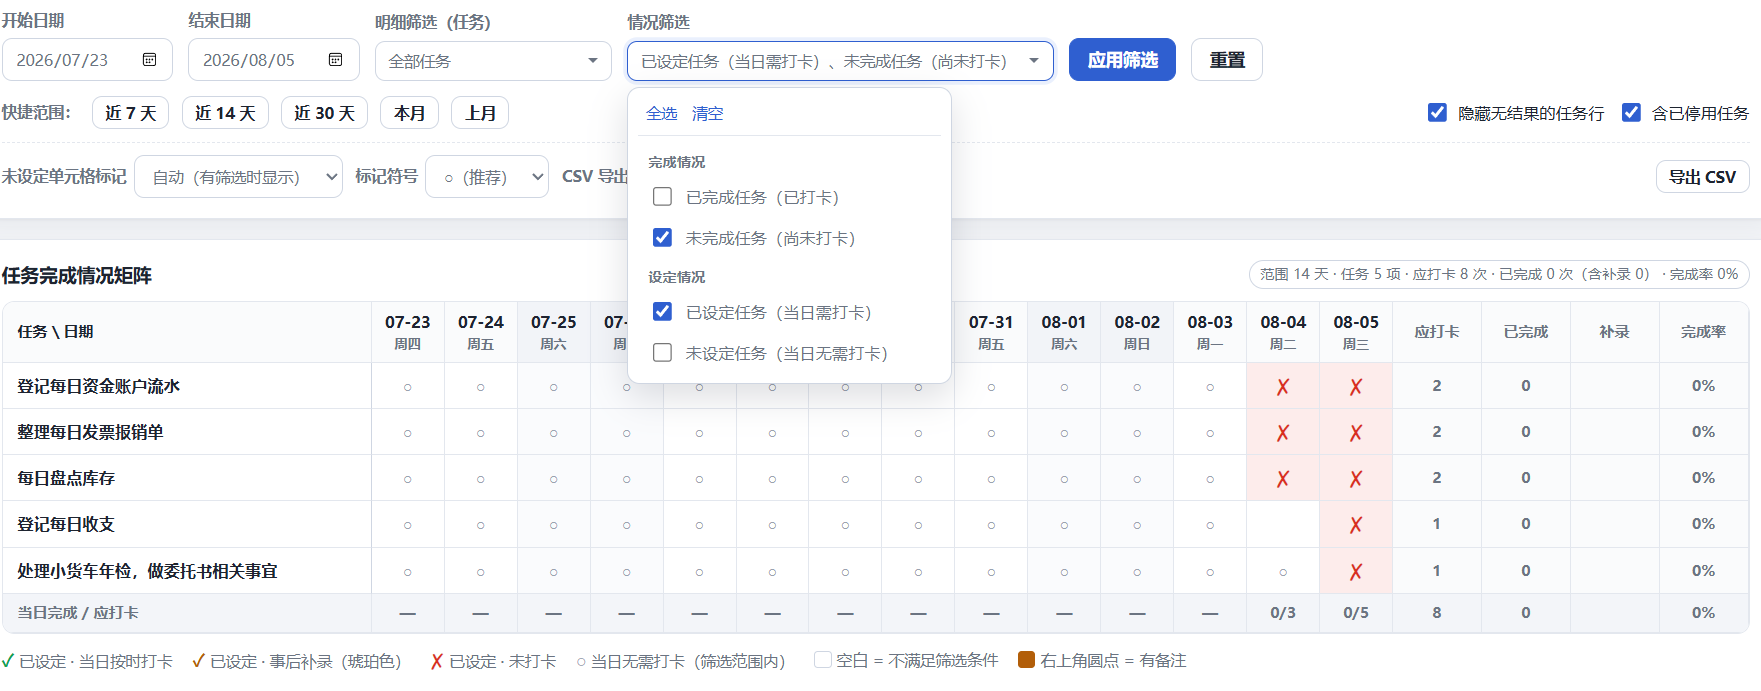The height and width of the screenshot is (691, 1761).
Task: Click the red X for 登记每日资金账户流水 on 08-04
Action: point(1283,387)
